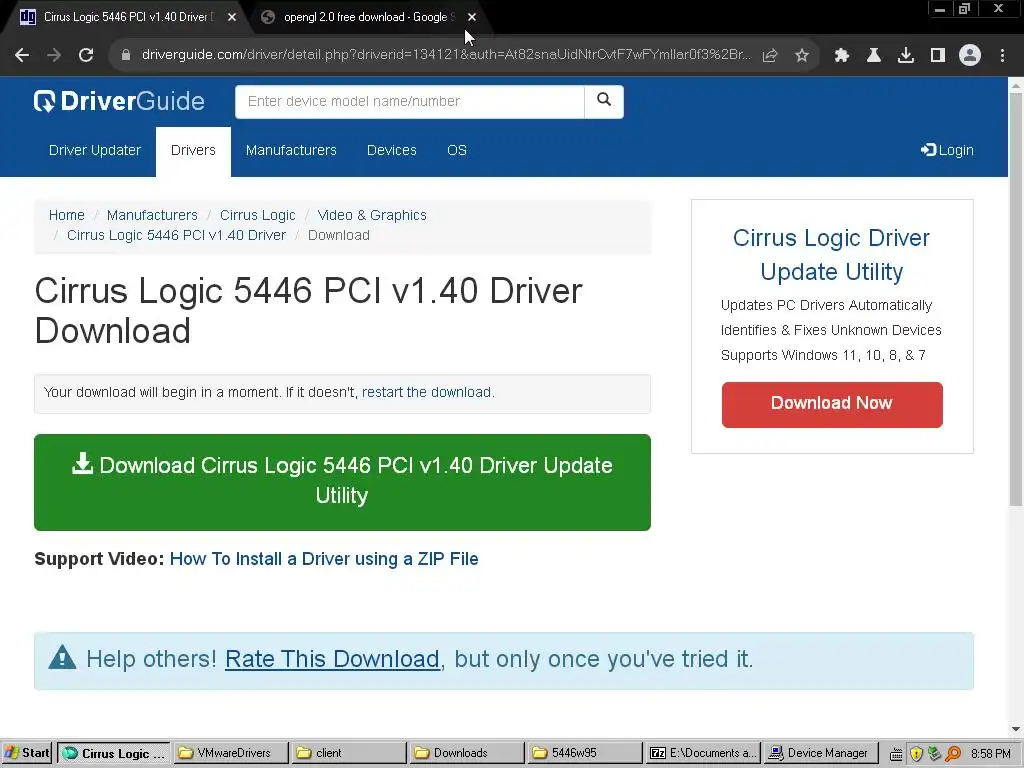This screenshot has height=768, width=1024.
Task: Switch to Device Manager in taskbar
Action: pos(820,753)
